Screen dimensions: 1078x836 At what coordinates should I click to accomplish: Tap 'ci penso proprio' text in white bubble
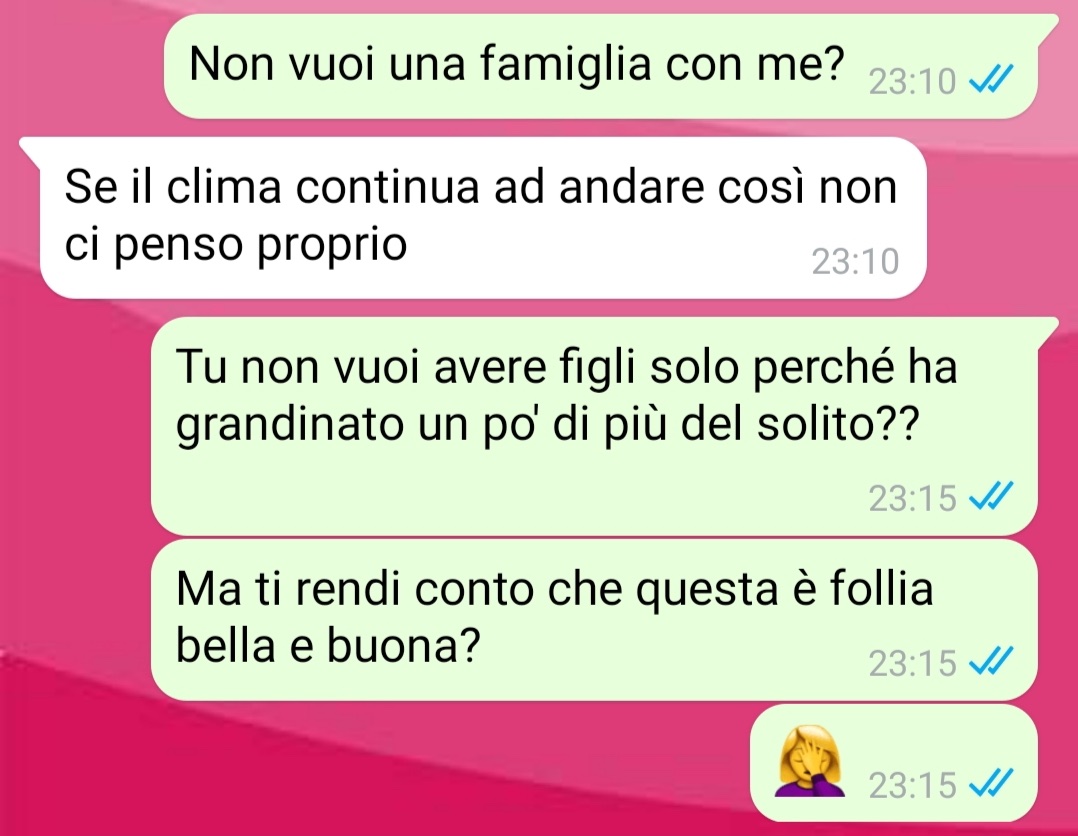[x=236, y=247]
